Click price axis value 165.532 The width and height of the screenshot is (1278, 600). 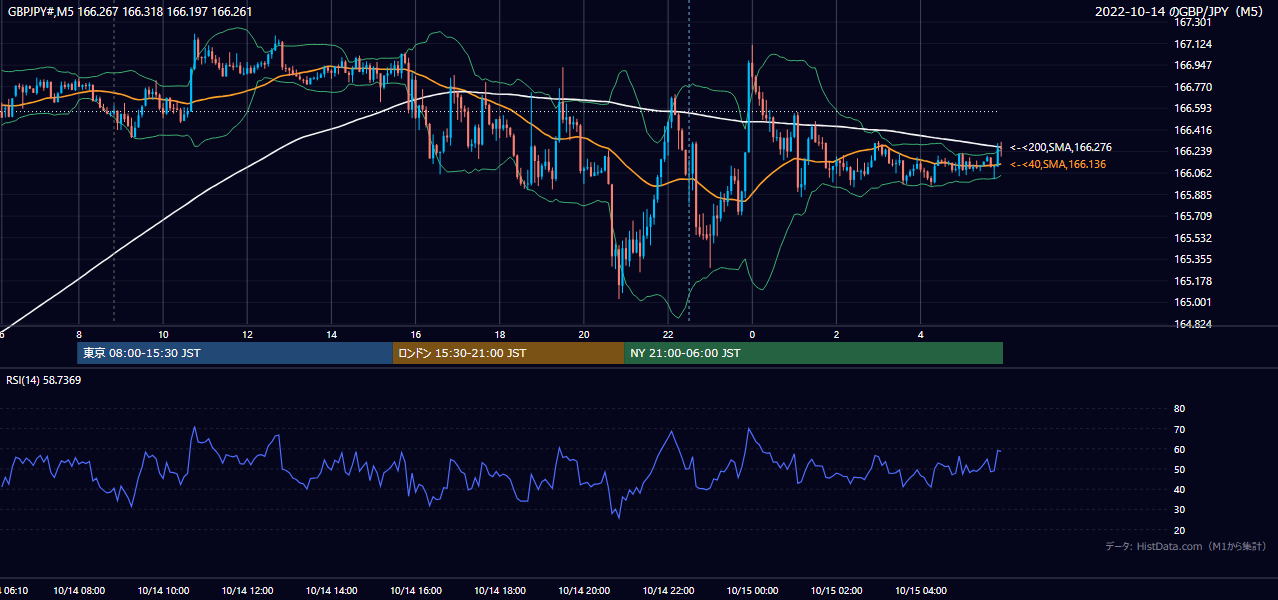coord(1192,238)
